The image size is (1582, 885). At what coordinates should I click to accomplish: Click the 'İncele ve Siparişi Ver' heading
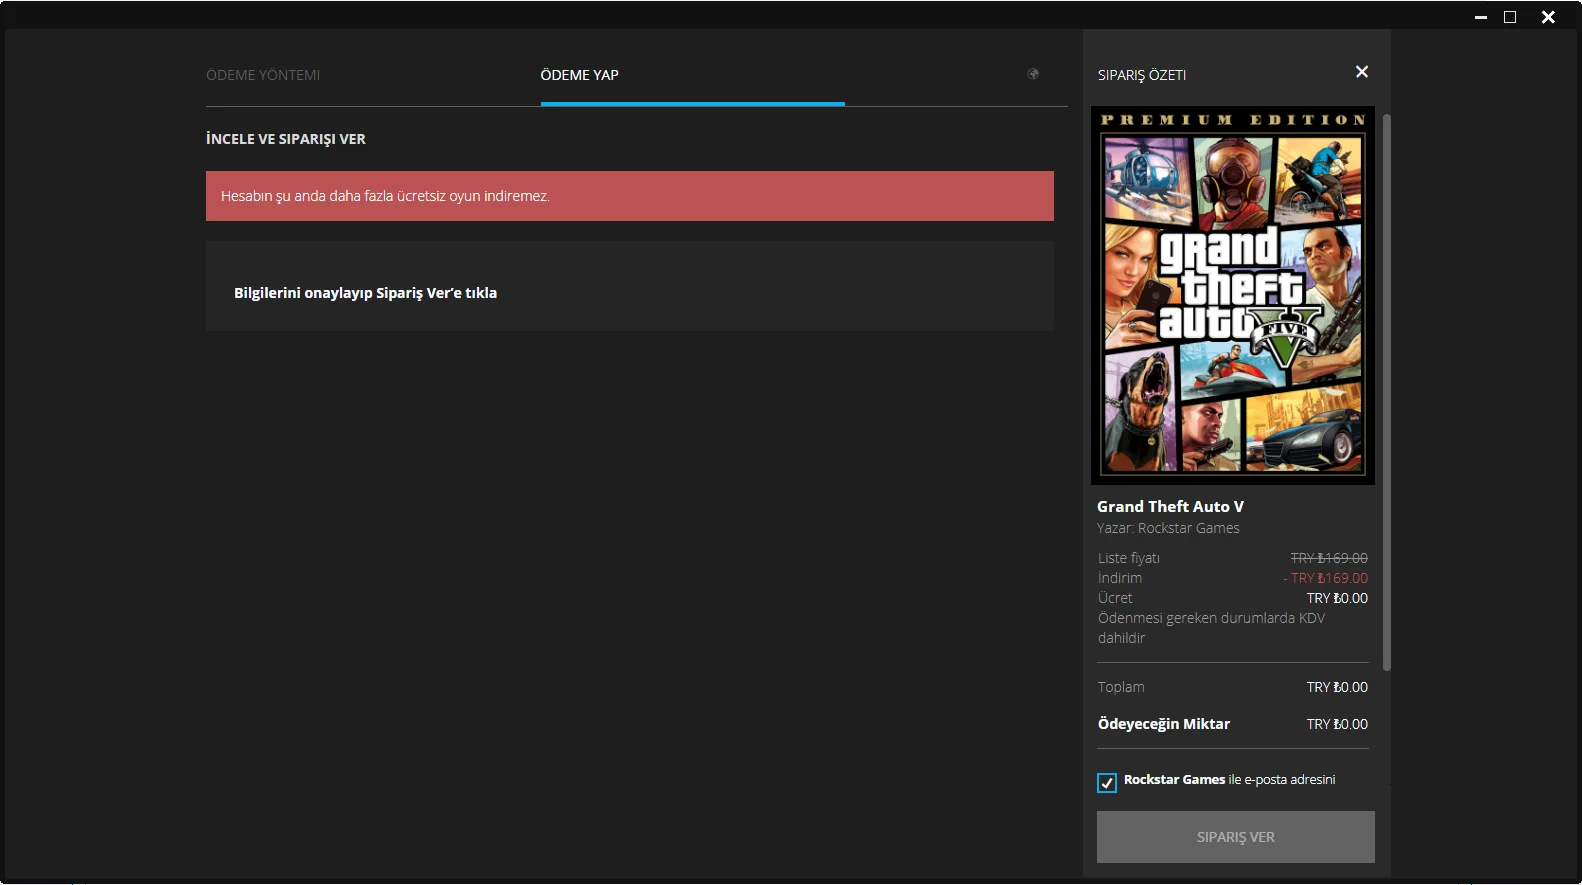tap(286, 139)
